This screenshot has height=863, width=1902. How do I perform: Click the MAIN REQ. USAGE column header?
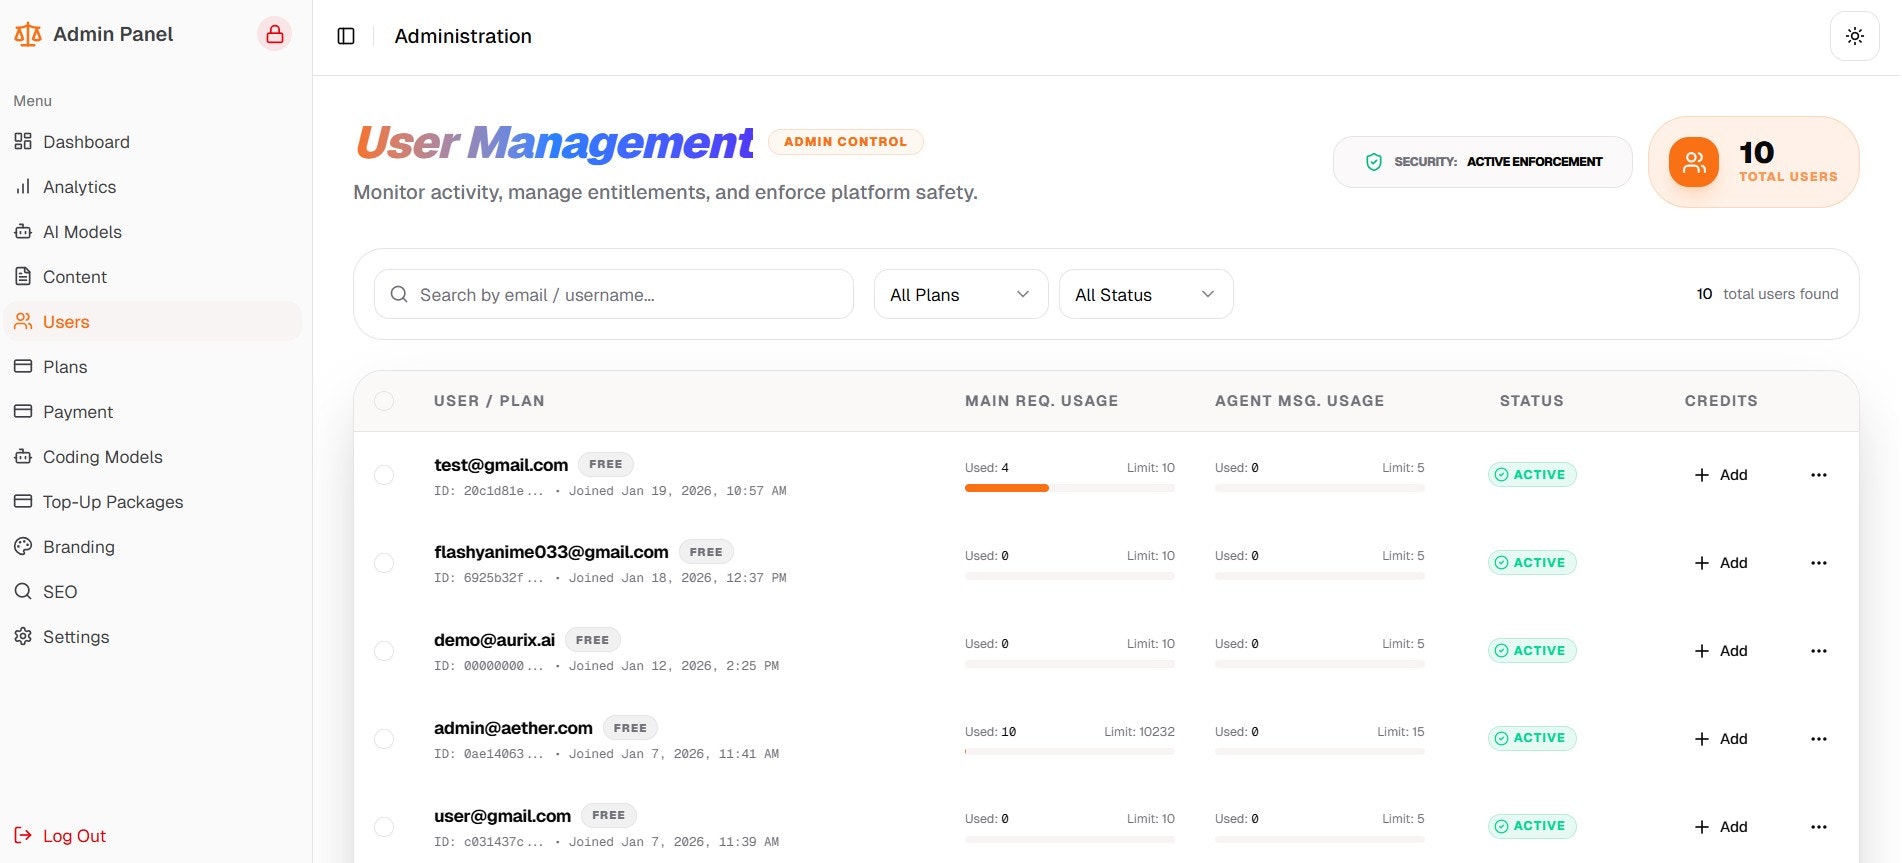pos(1042,401)
